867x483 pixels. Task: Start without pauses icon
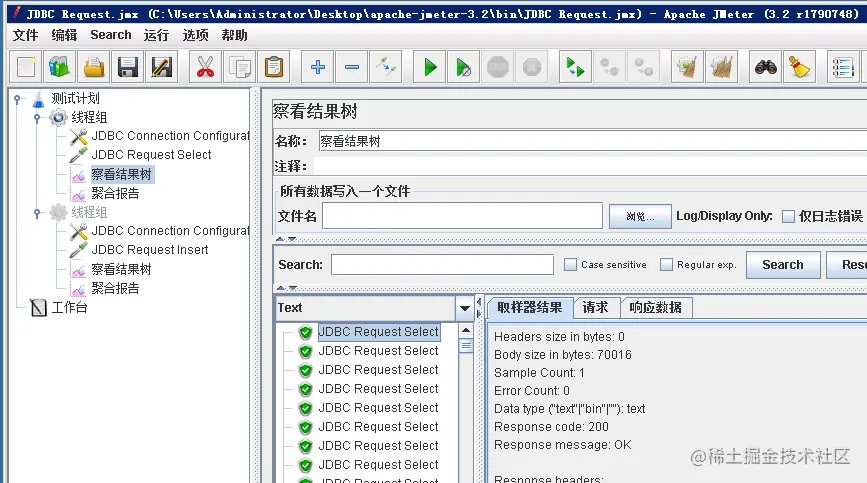pyautogui.click(x=463, y=67)
